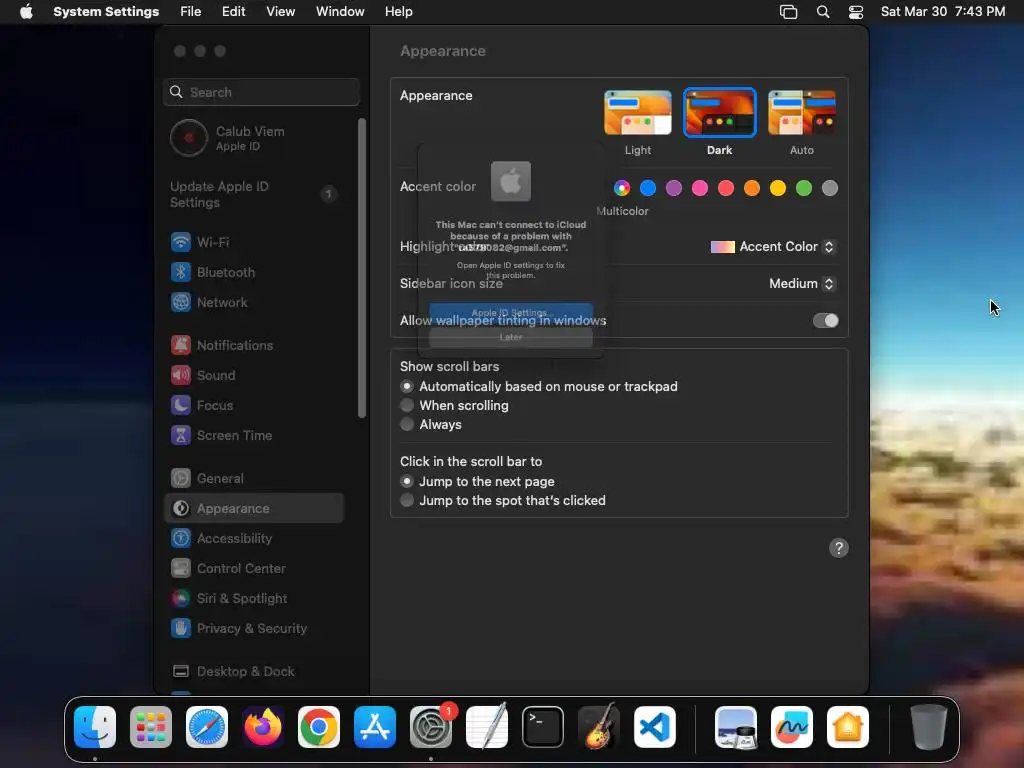The image size is (1024, 768).
Task: Select the Network globe icon
Action: (x=181, y=302)
